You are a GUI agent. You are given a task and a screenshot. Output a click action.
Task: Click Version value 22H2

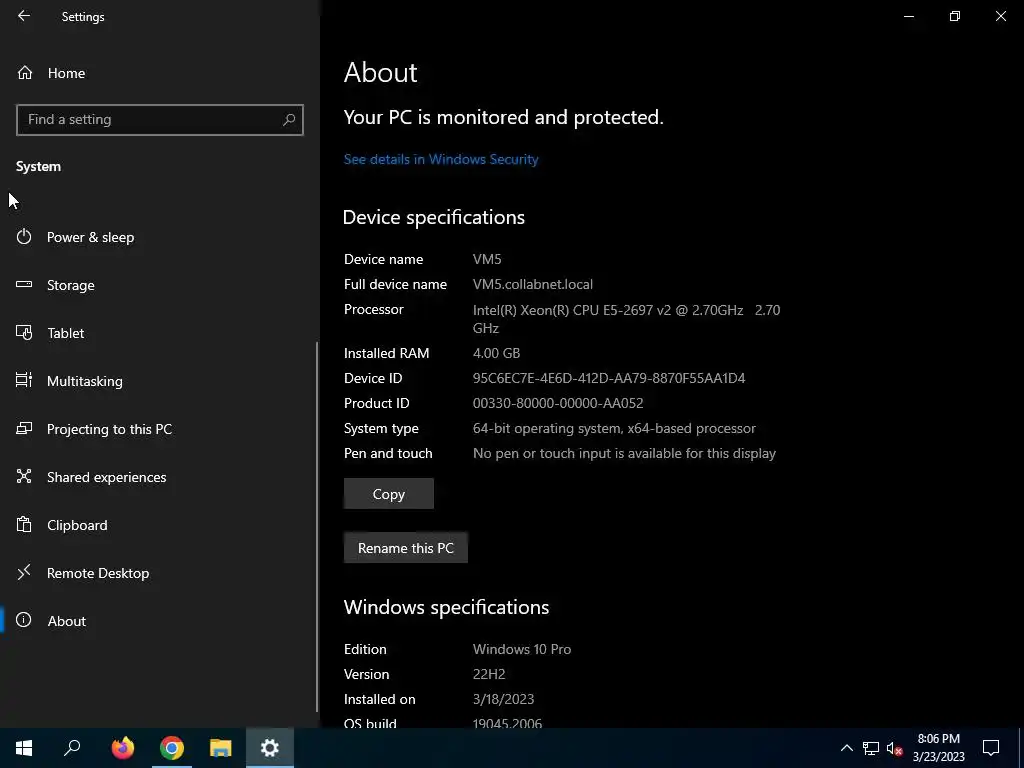[x=489, y=674]
